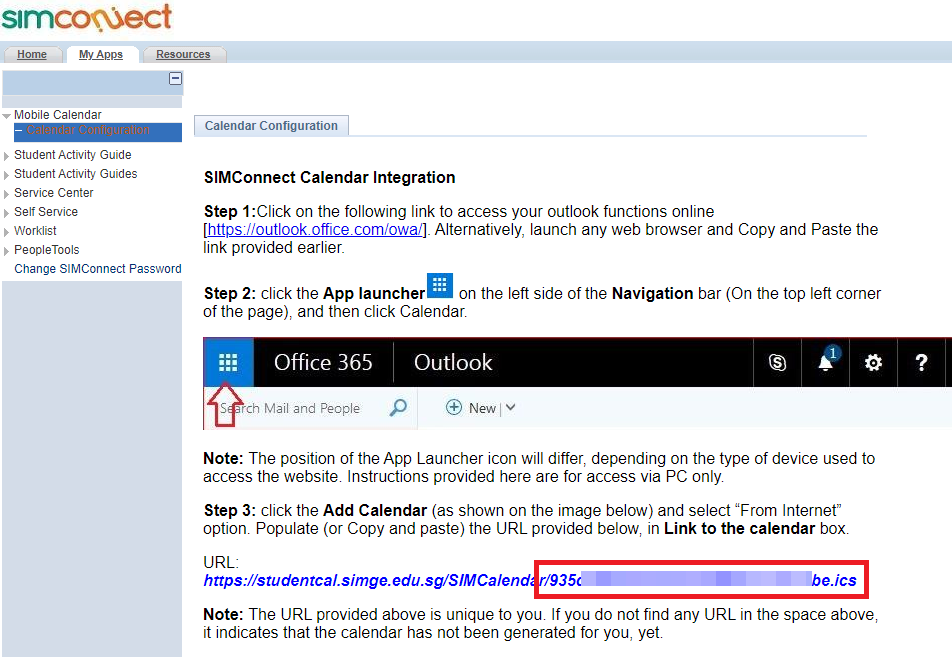Click the SIMConnect logo
Viewport: 952px width, 657px height.
87,17
